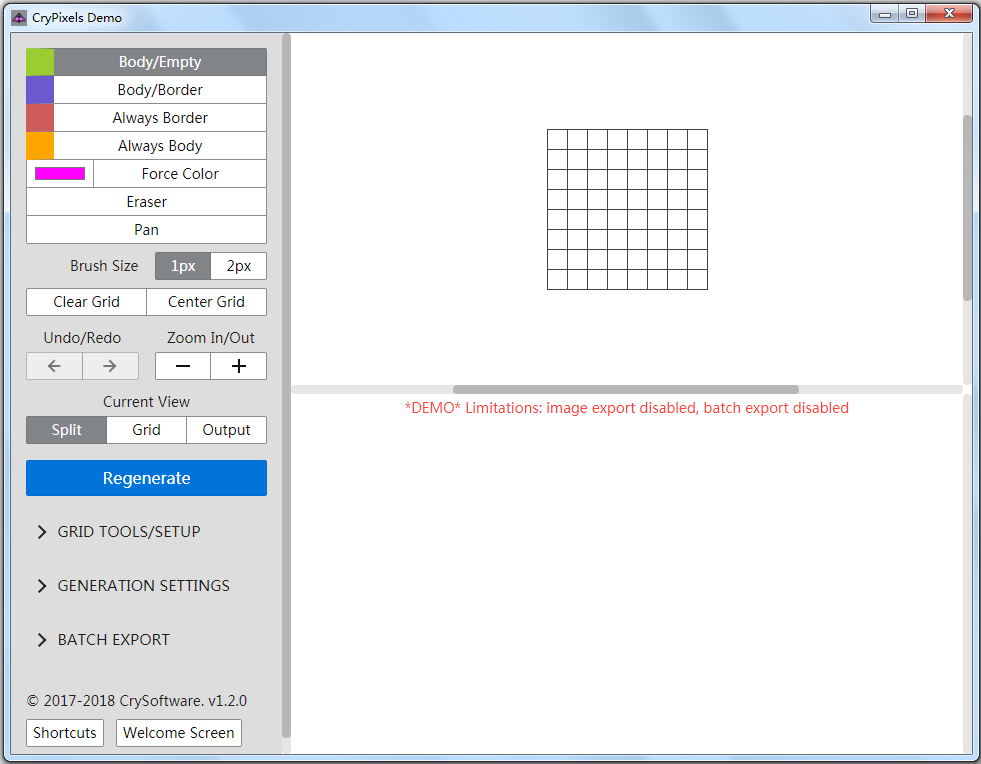
Task: Activate the Pan tool
Action: coord(146,229)
